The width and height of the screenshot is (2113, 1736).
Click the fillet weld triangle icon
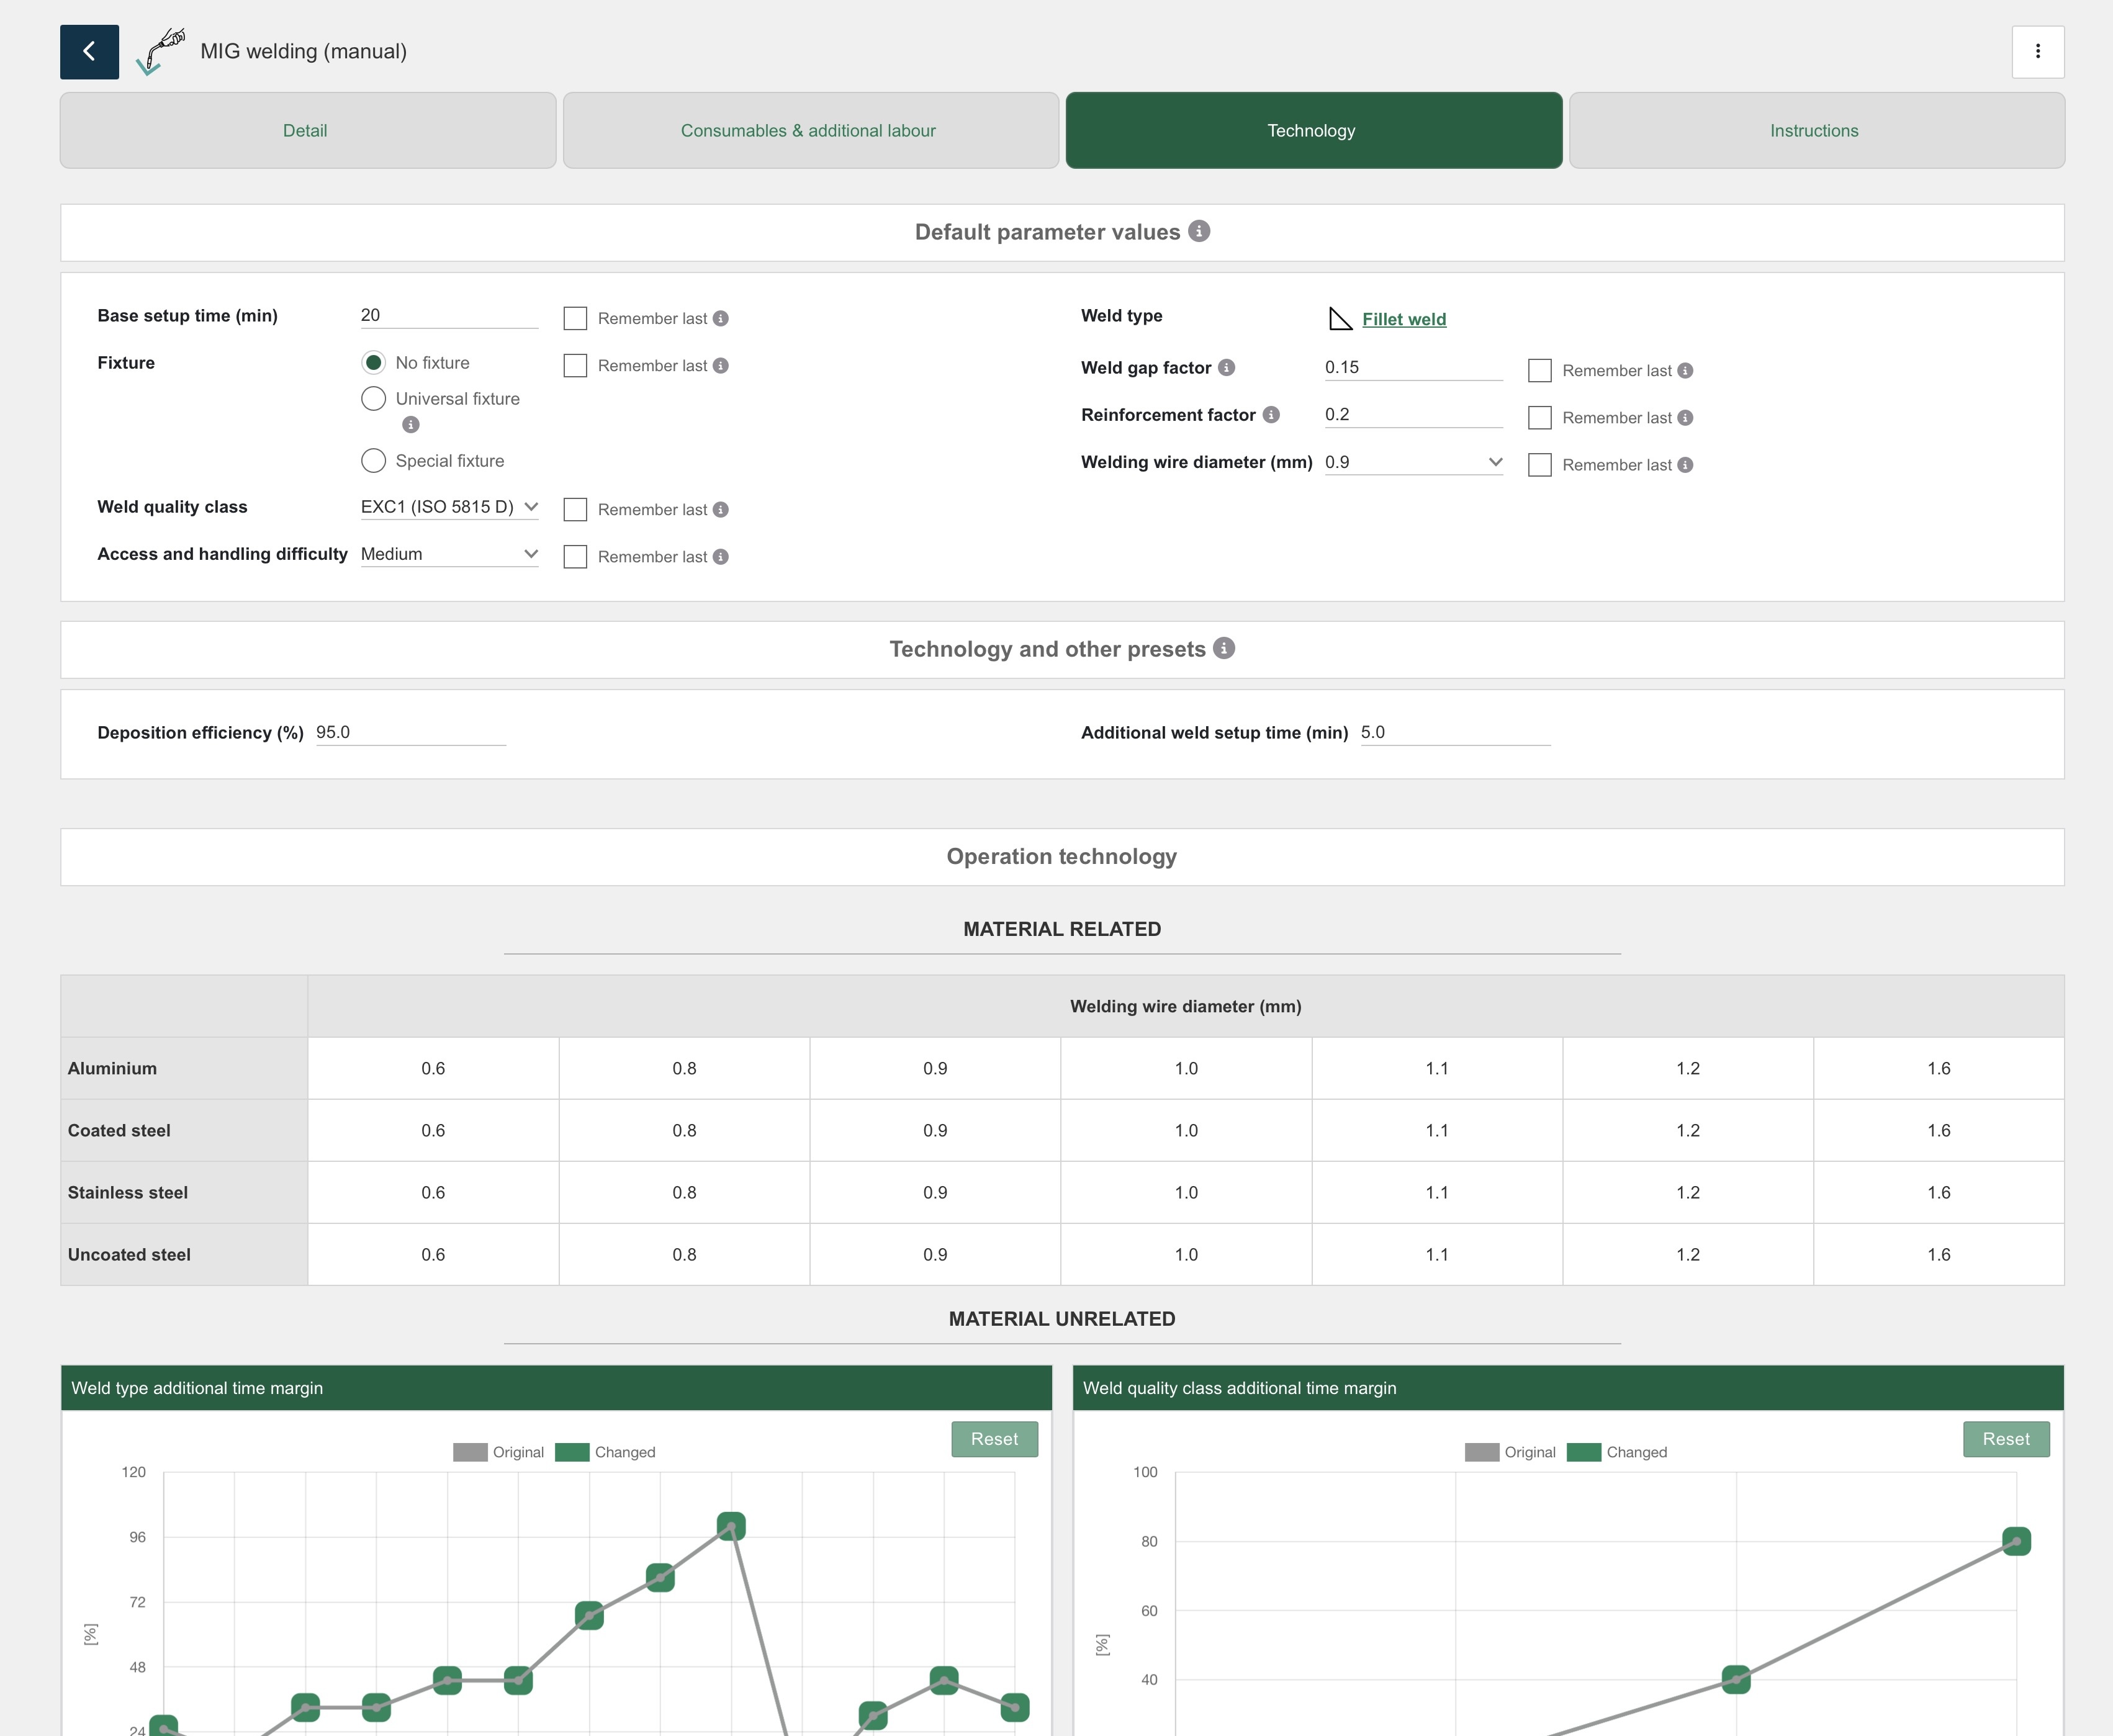click(x=1339, y=319)
